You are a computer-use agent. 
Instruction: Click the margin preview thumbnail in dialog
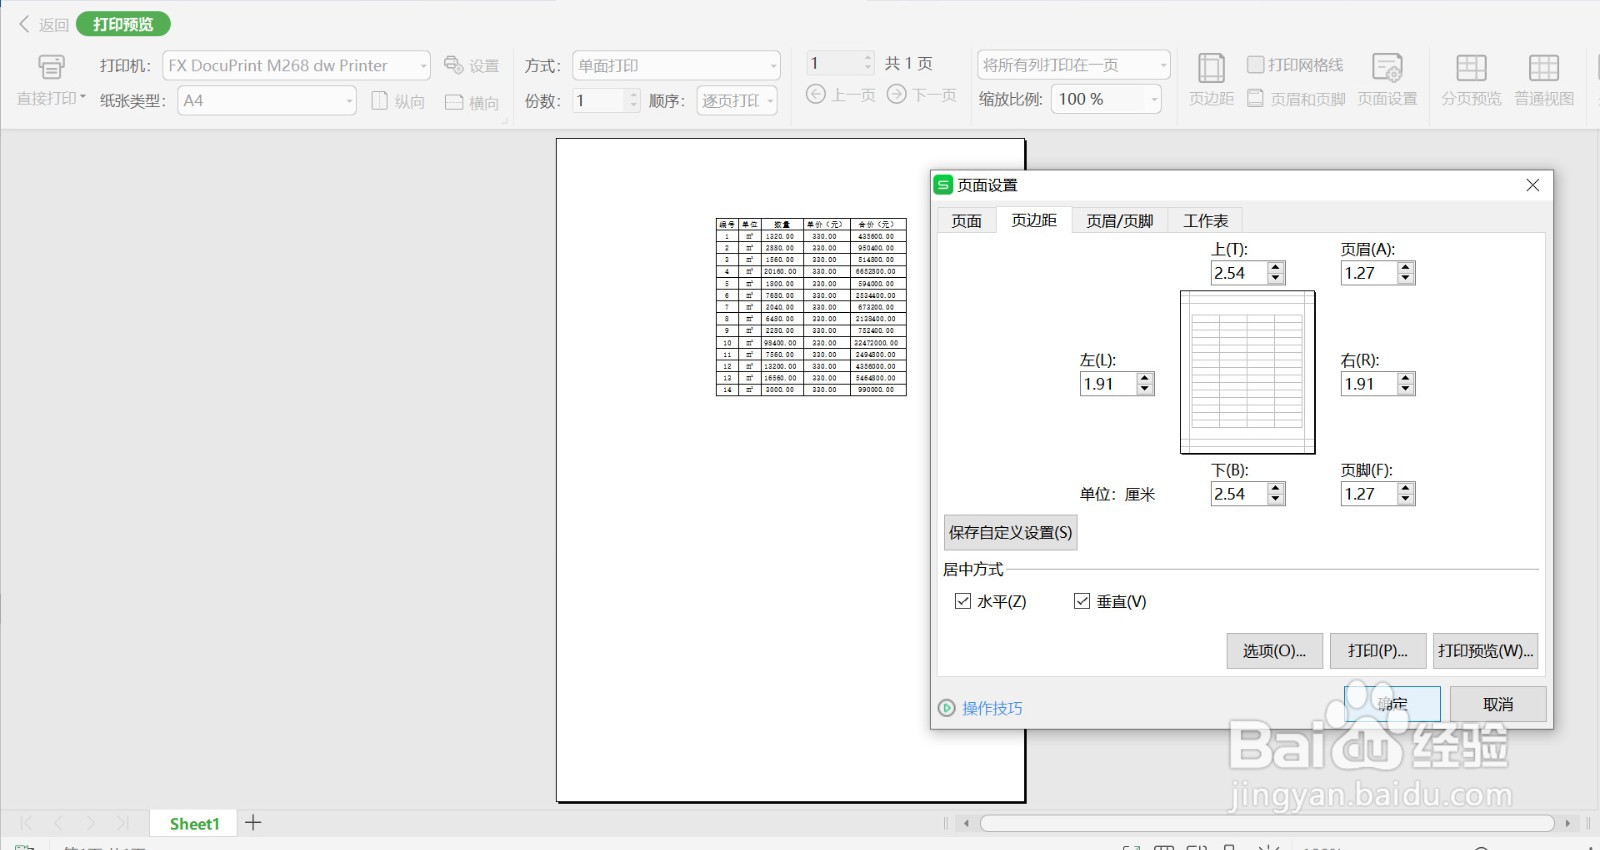[x=1247, y=372]
